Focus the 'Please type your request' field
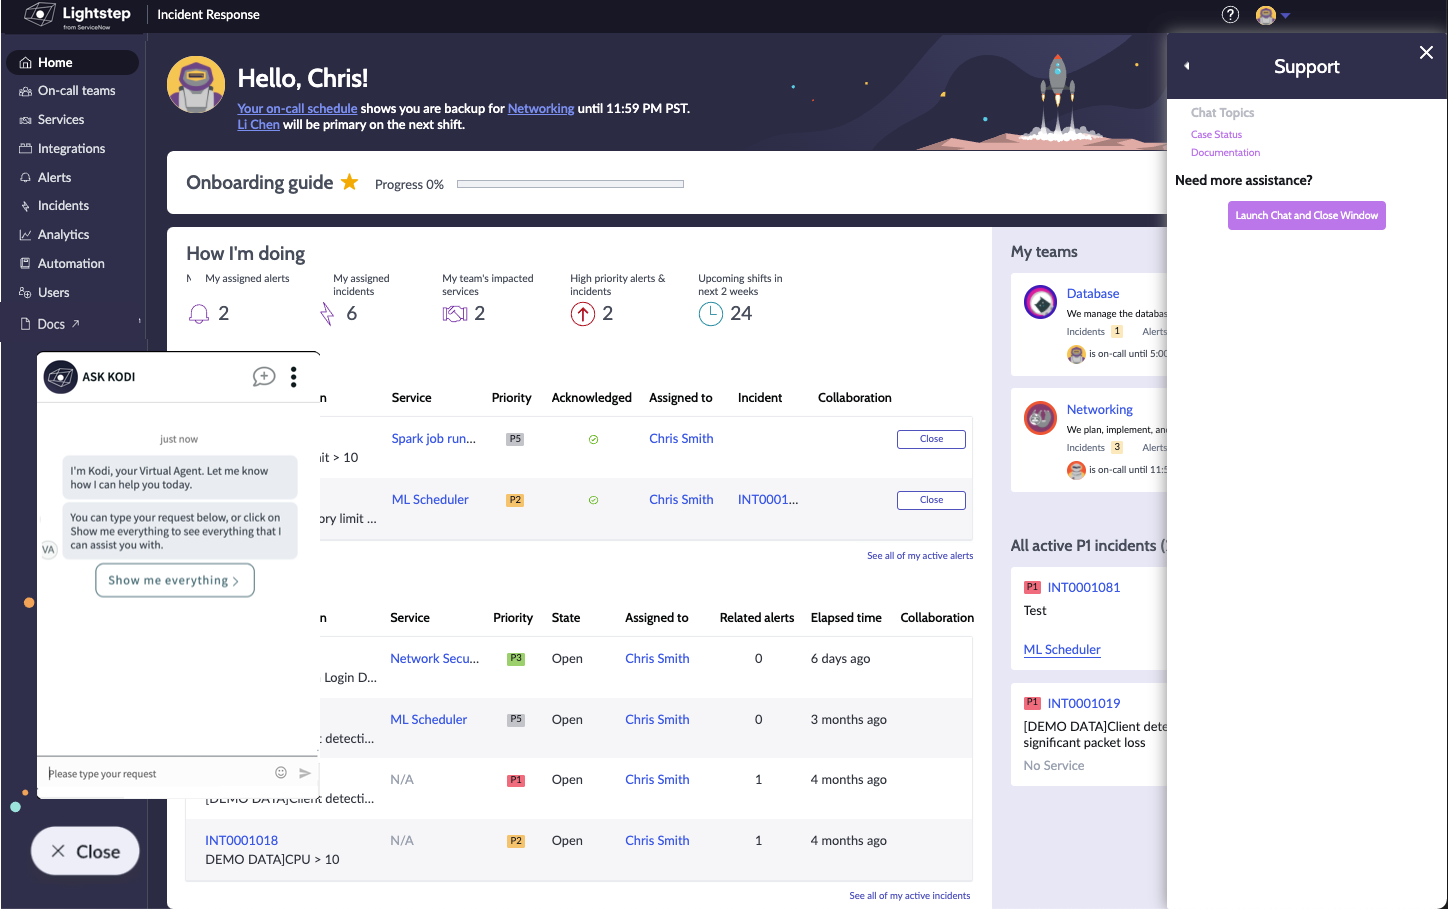Image resolution: width=1448 pixels, height=911 pixels. coord(156,774)
